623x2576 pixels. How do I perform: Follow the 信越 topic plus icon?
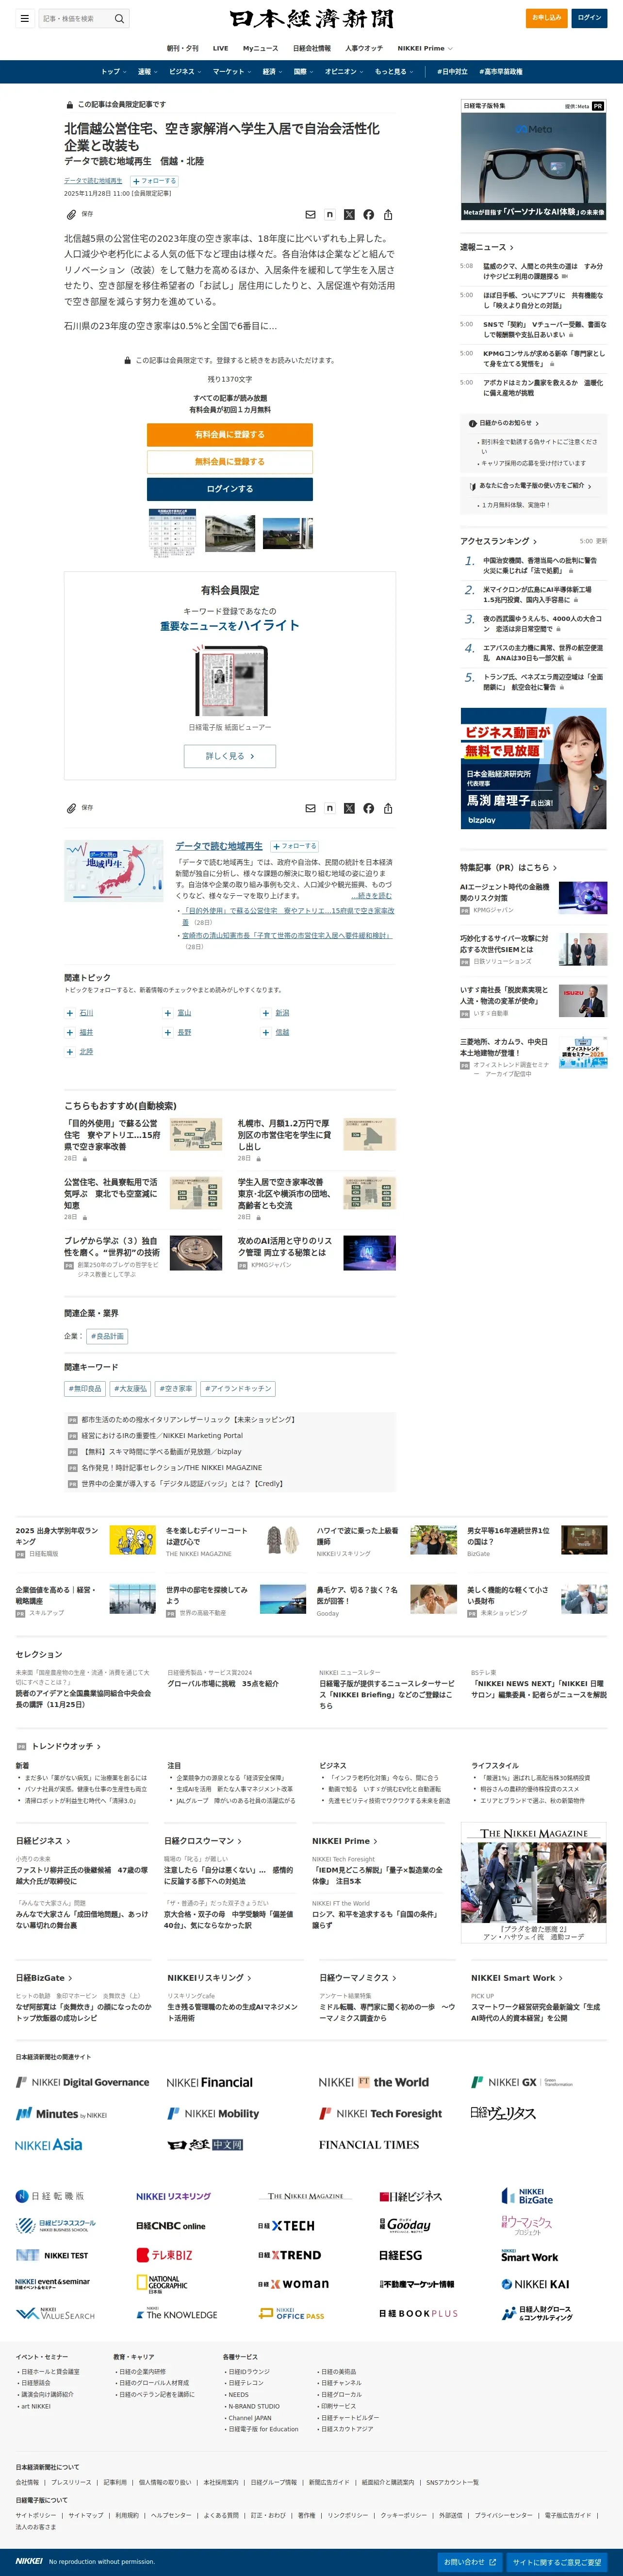(266, 1032)
